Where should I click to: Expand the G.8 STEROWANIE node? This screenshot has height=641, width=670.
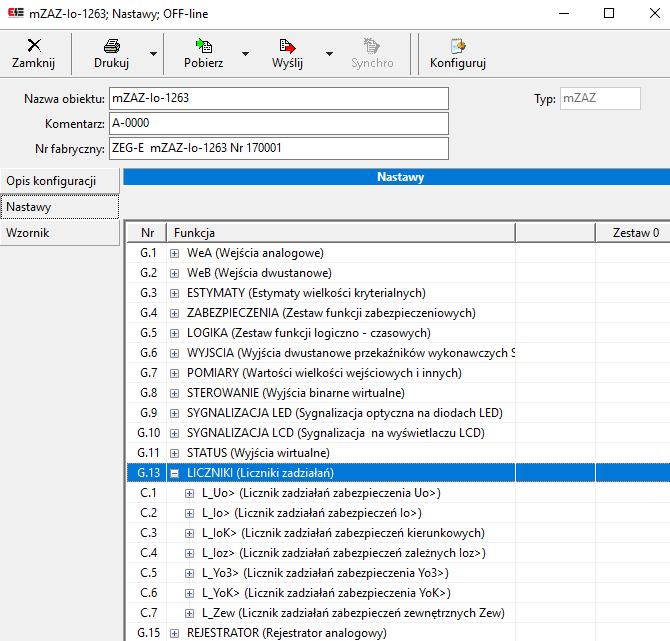click(174, 394)
